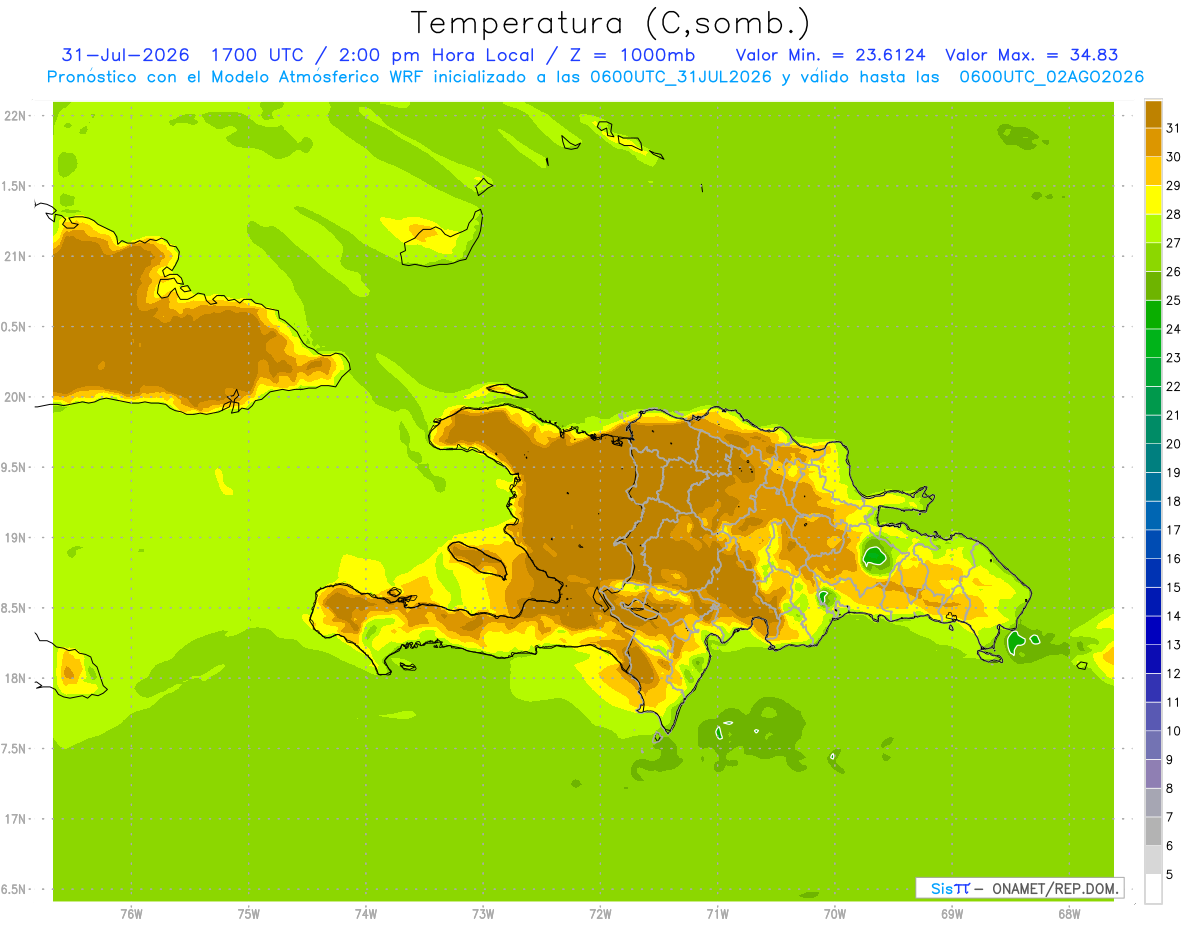Viewport: 1200px width, 927px height.
Task: Pick the gray swatch between legend values 6 and 7
Action: 1153,831
